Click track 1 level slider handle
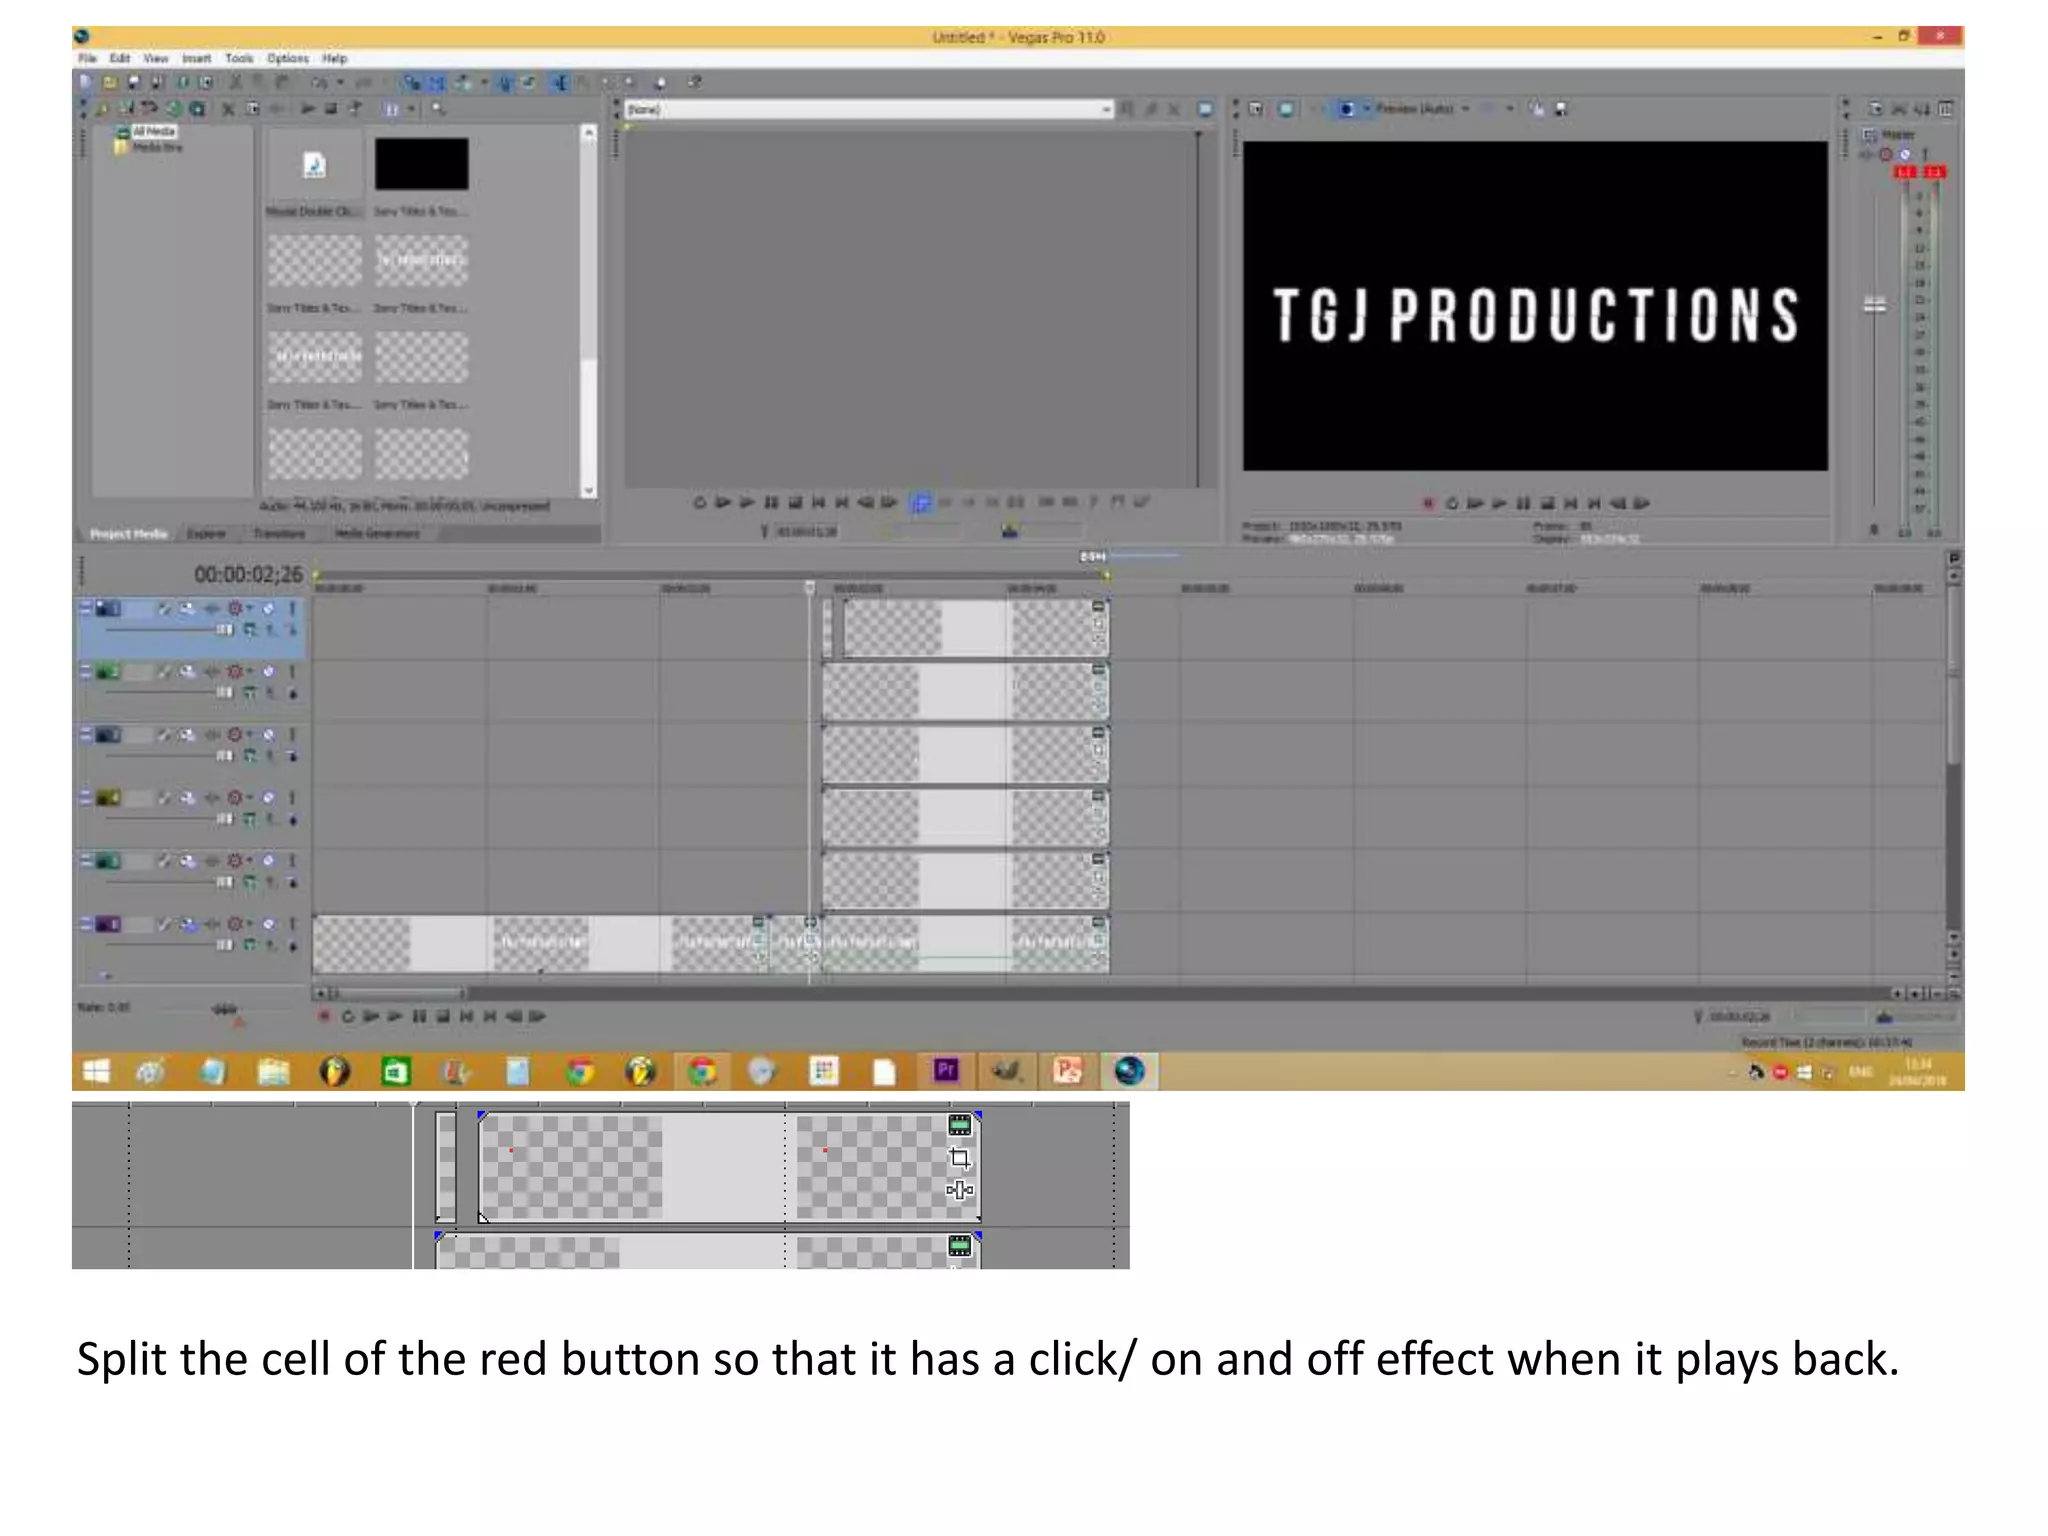2048x1536 pixels. tap(225, 629)
